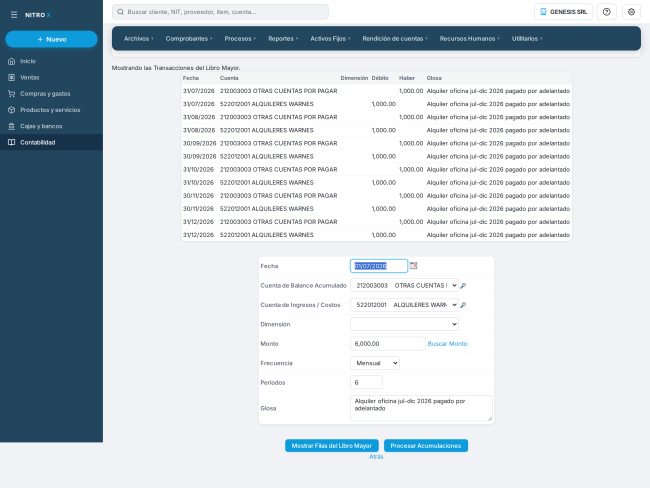Expand Cuenta de Ingresos / Costos dropdown
The width and height of the screenshot is (650, 488).
pyautogui.click(x=404, y=305)
